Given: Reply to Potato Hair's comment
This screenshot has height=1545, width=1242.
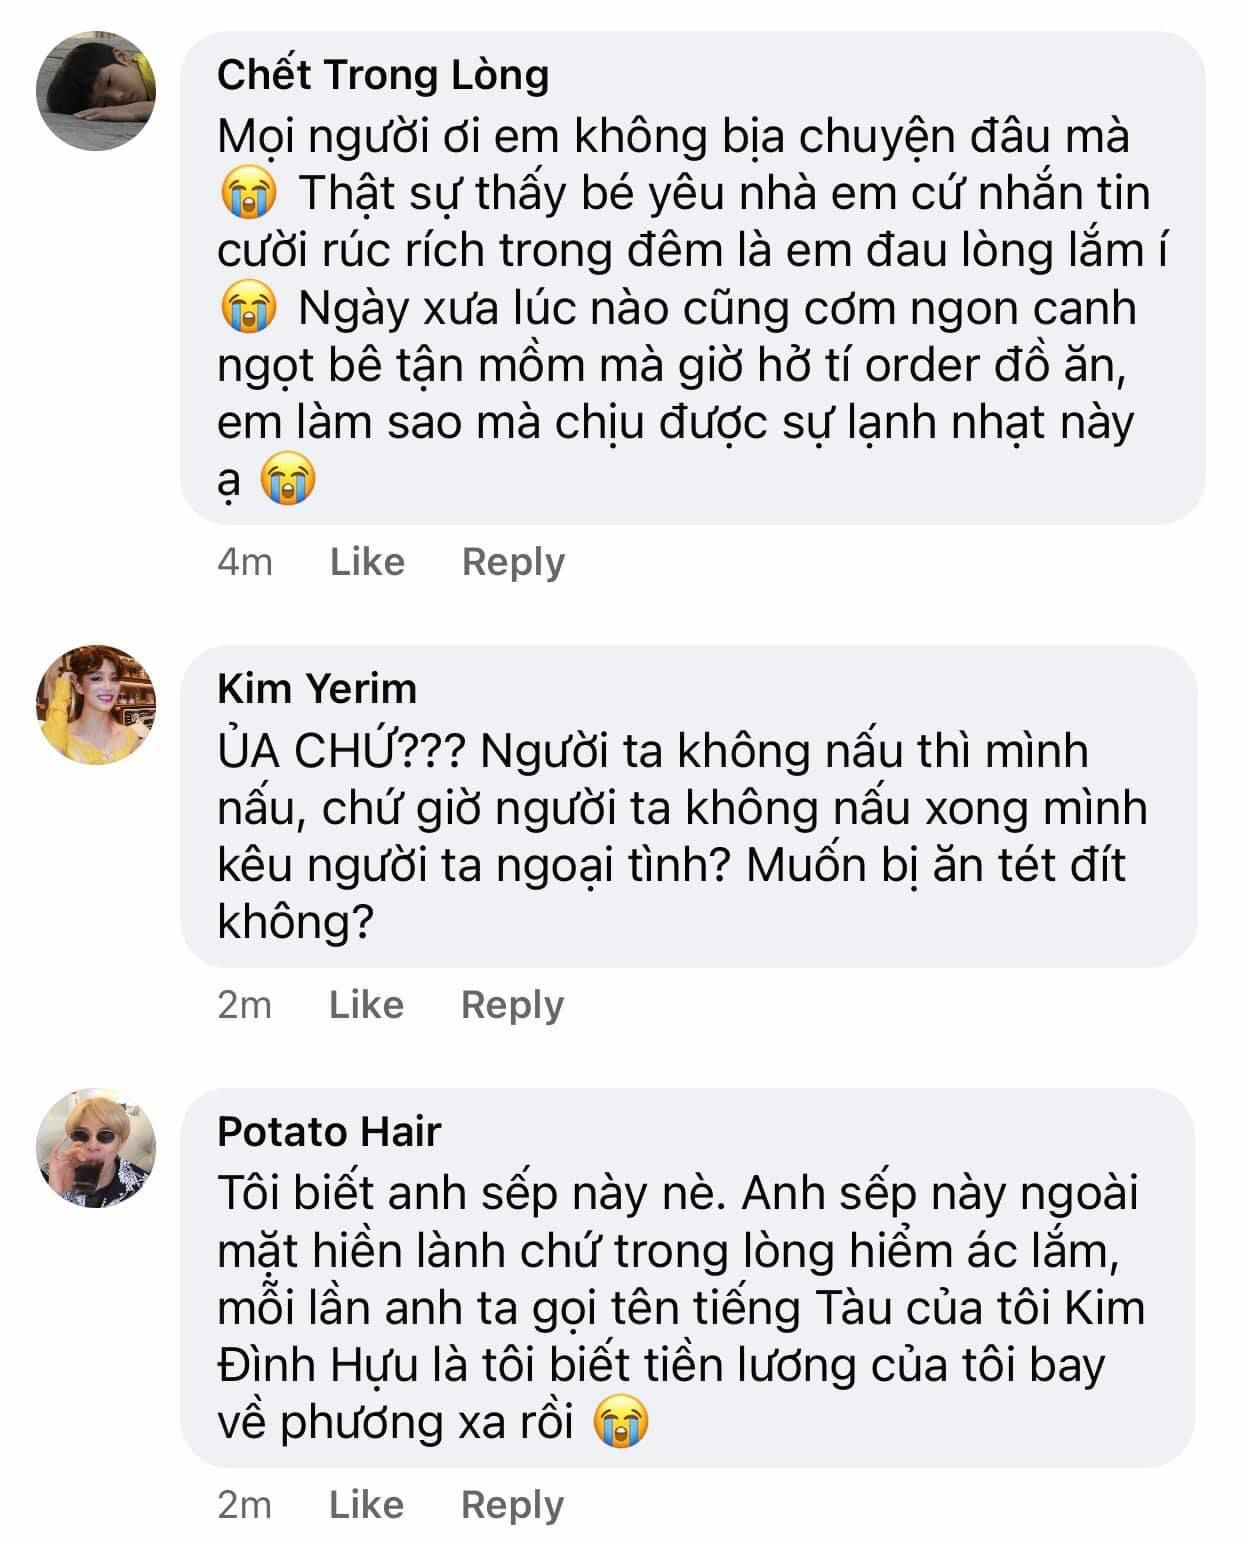Looking at the screenshot, I should click(512, 1505).
